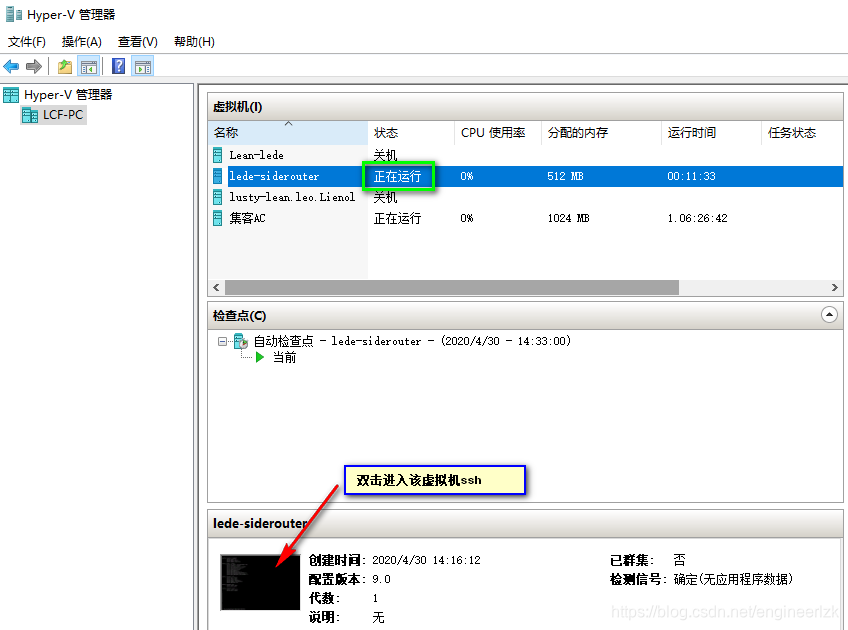
Task: Select the lusty-lean.leo.Lienol virtual machine name
Action: click(292, 197)
